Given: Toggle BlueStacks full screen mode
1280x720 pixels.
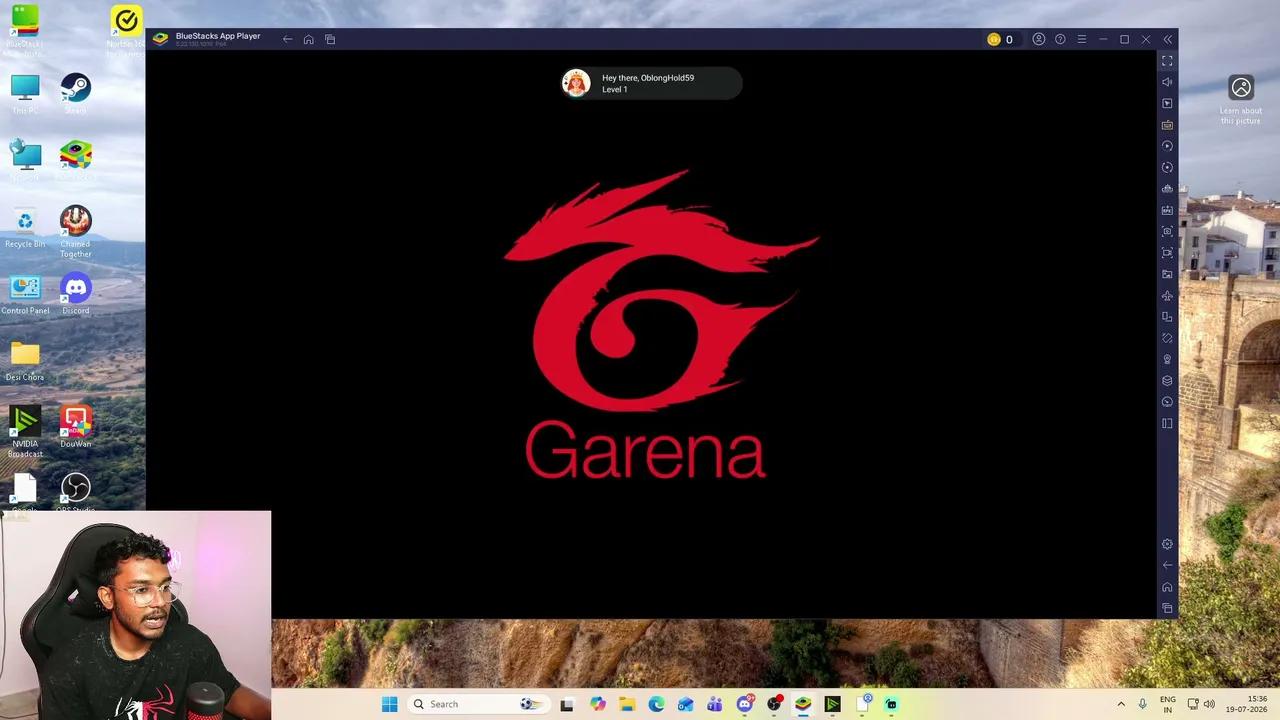Looking at the screenshot, I should pyautogui.click(x=1167, y=61).
